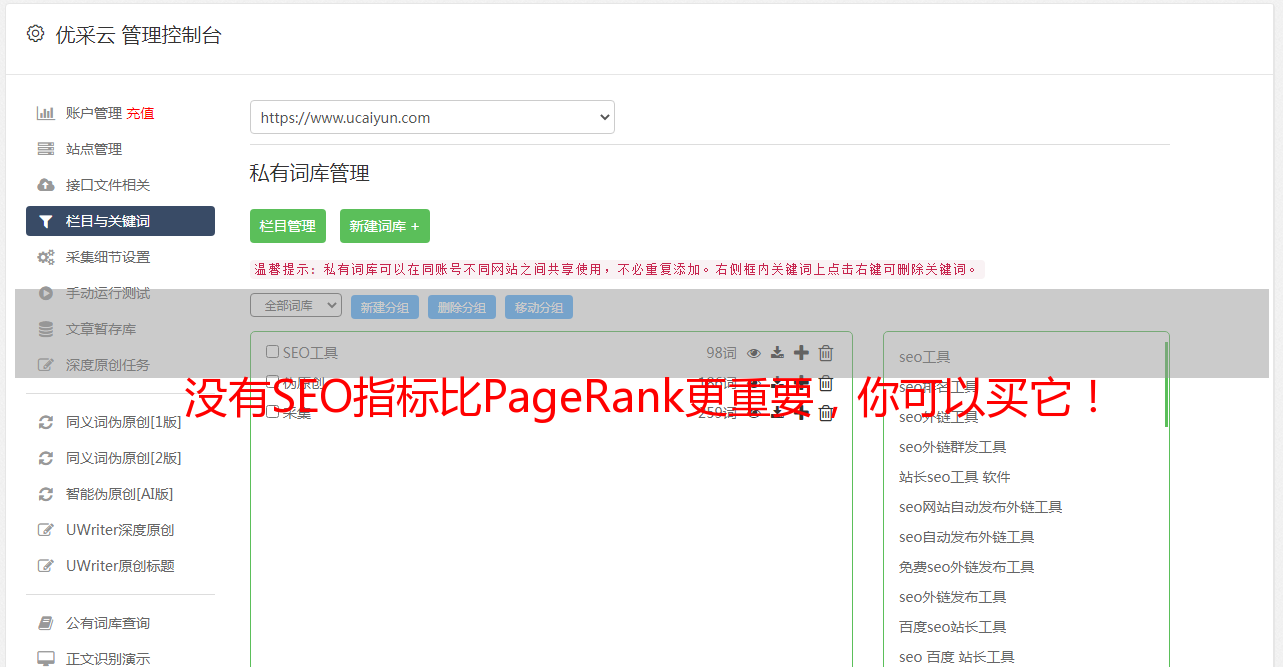Open UWriter深度原创 menu item
The width and height of the screenshot is (1283, 667).
[120, 530]
